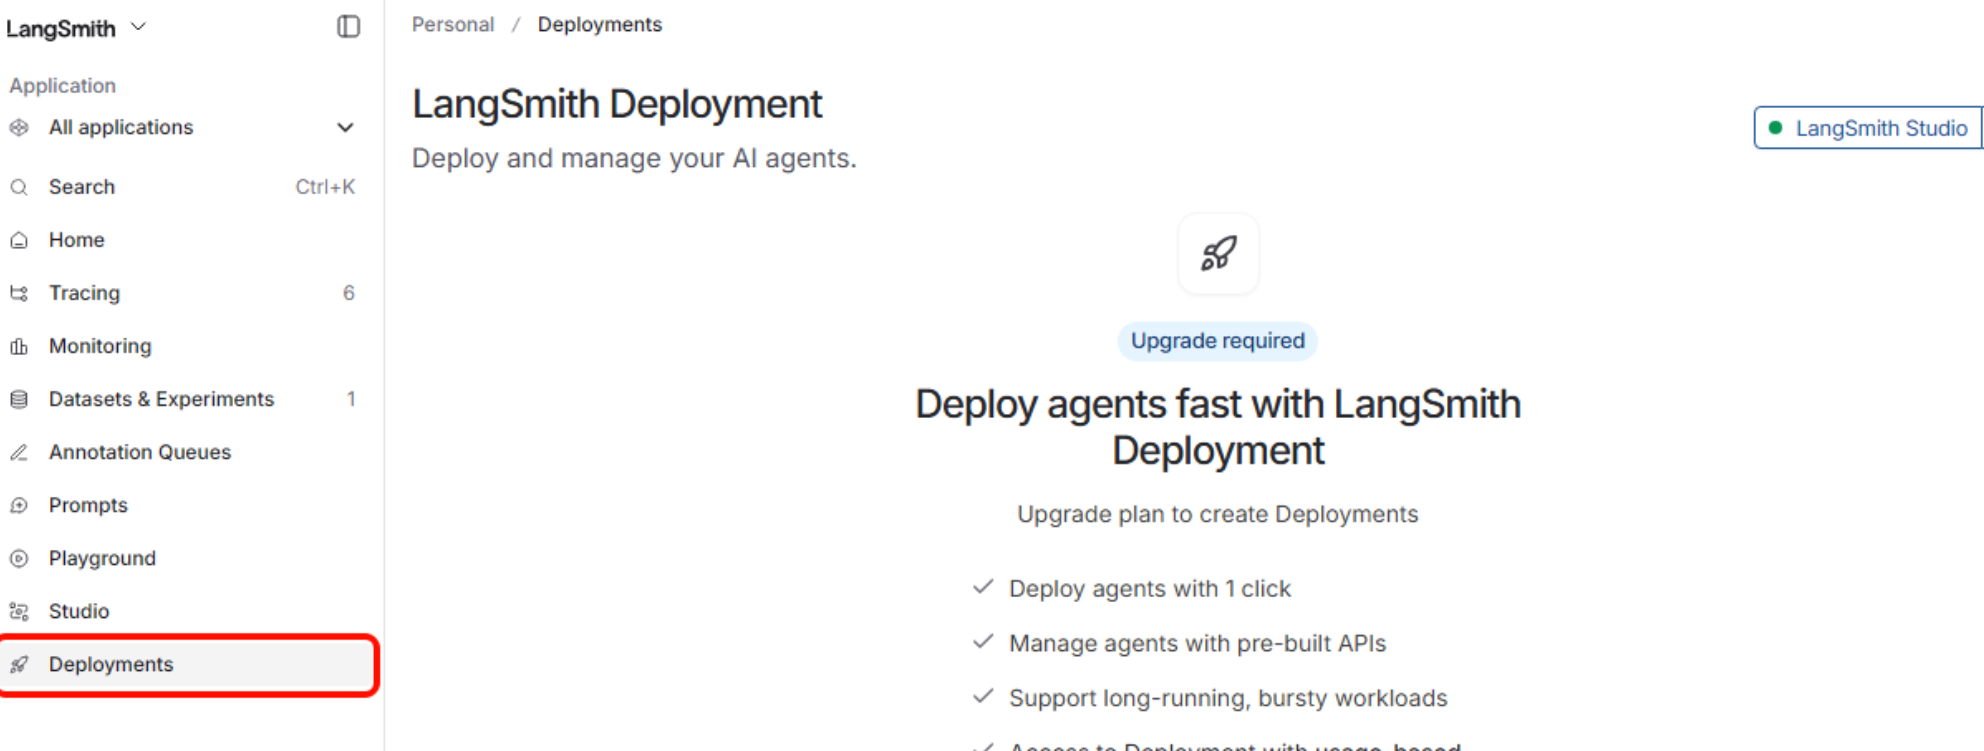Click the chevron beside All applications
Image resolution: width=1984 pixels, height=751 pixels.
pos(345,127)
